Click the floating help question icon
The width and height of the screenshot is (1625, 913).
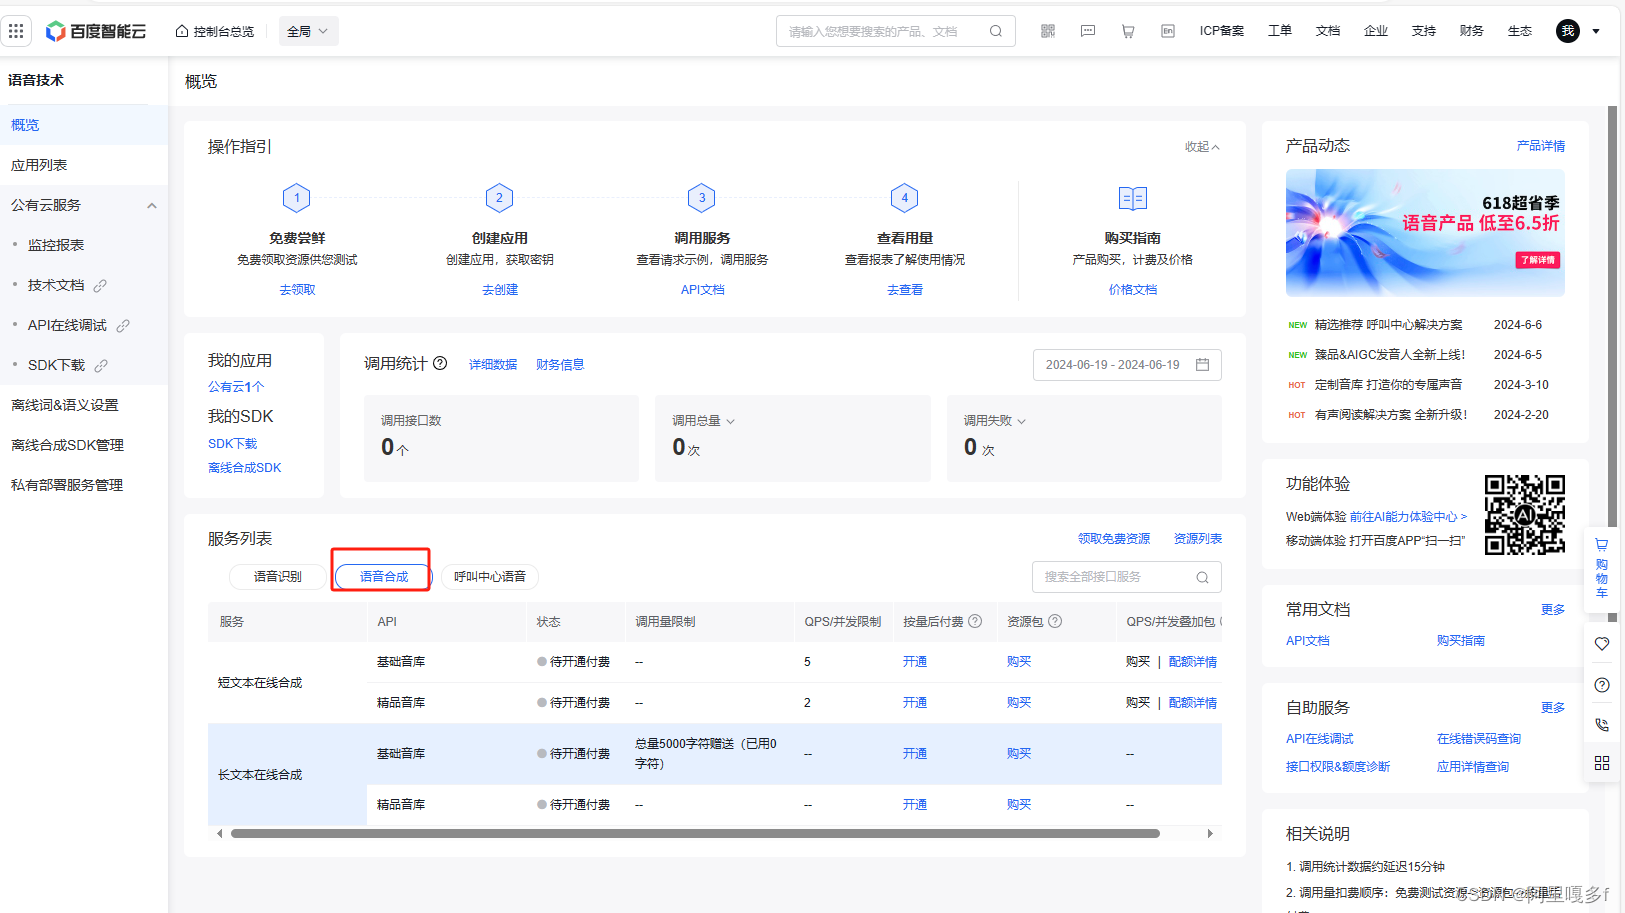[1602, 685]
